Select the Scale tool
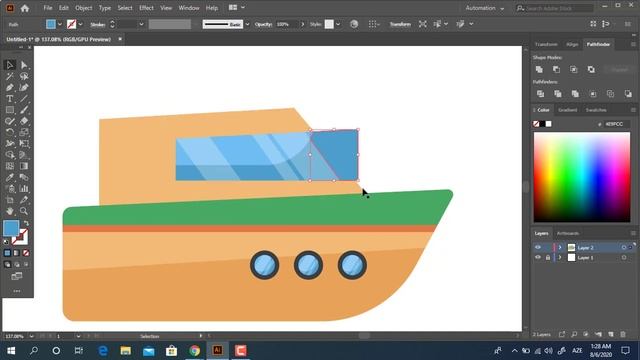The image size is (640, 360). pos(24,132)
